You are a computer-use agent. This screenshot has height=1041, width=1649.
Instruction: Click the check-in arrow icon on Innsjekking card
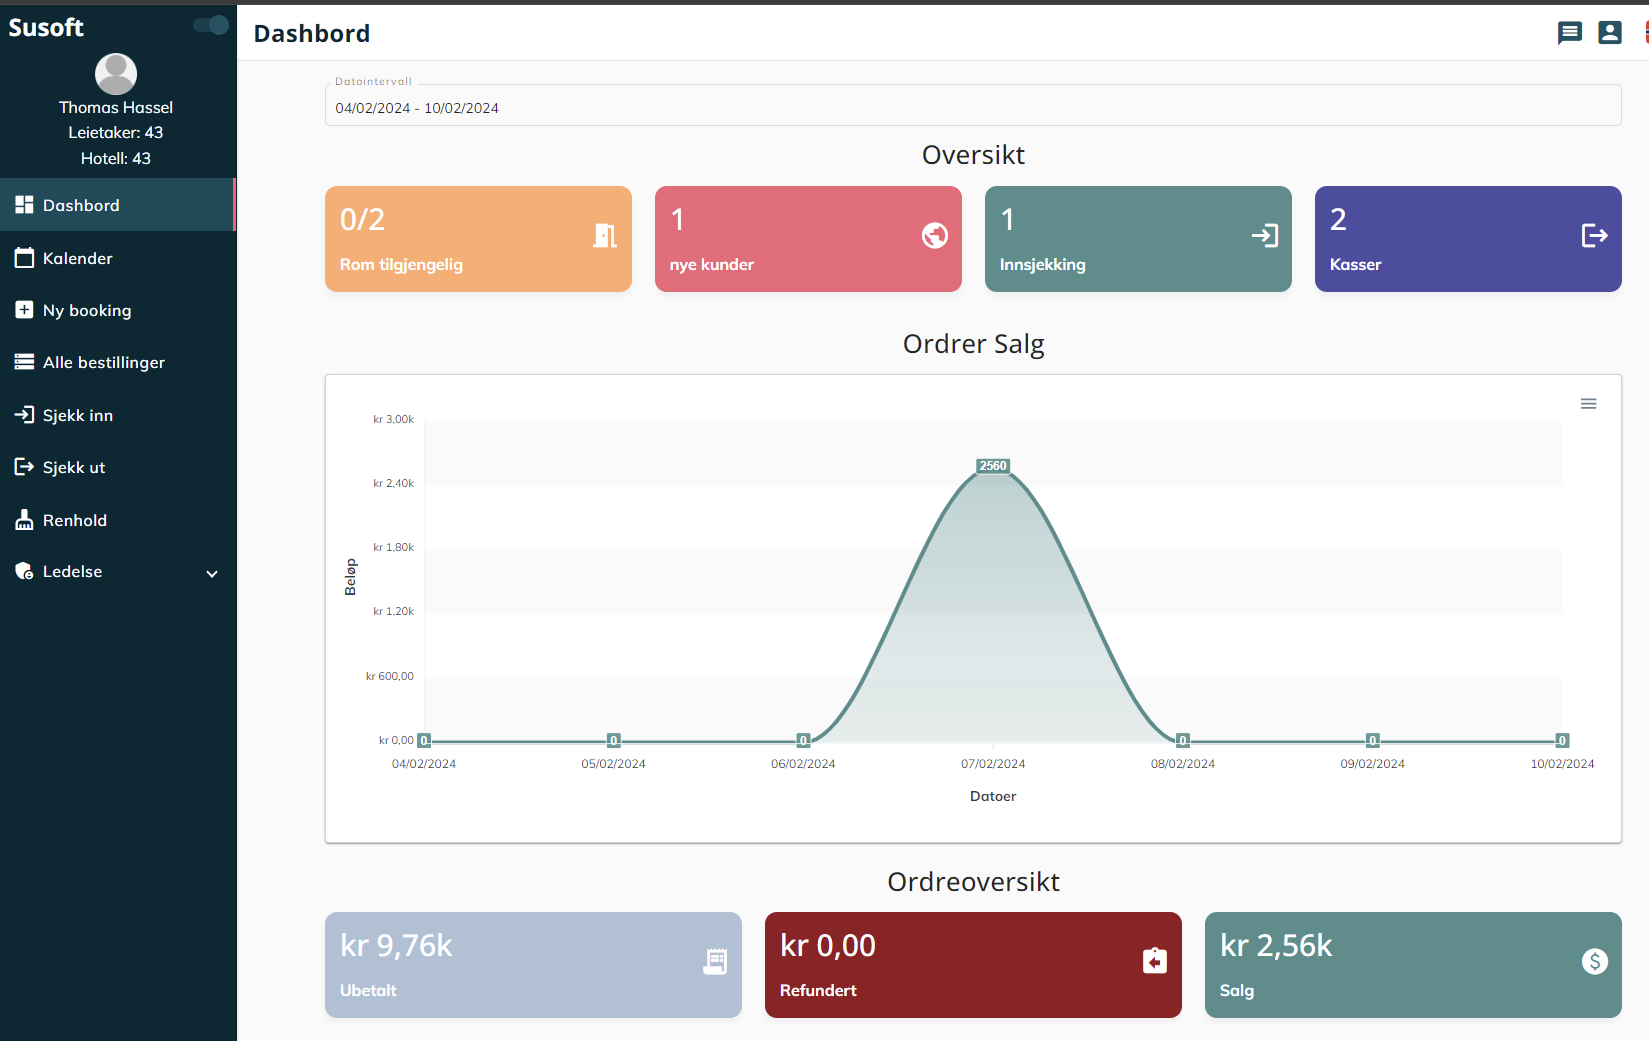(x=1264, y=236)
